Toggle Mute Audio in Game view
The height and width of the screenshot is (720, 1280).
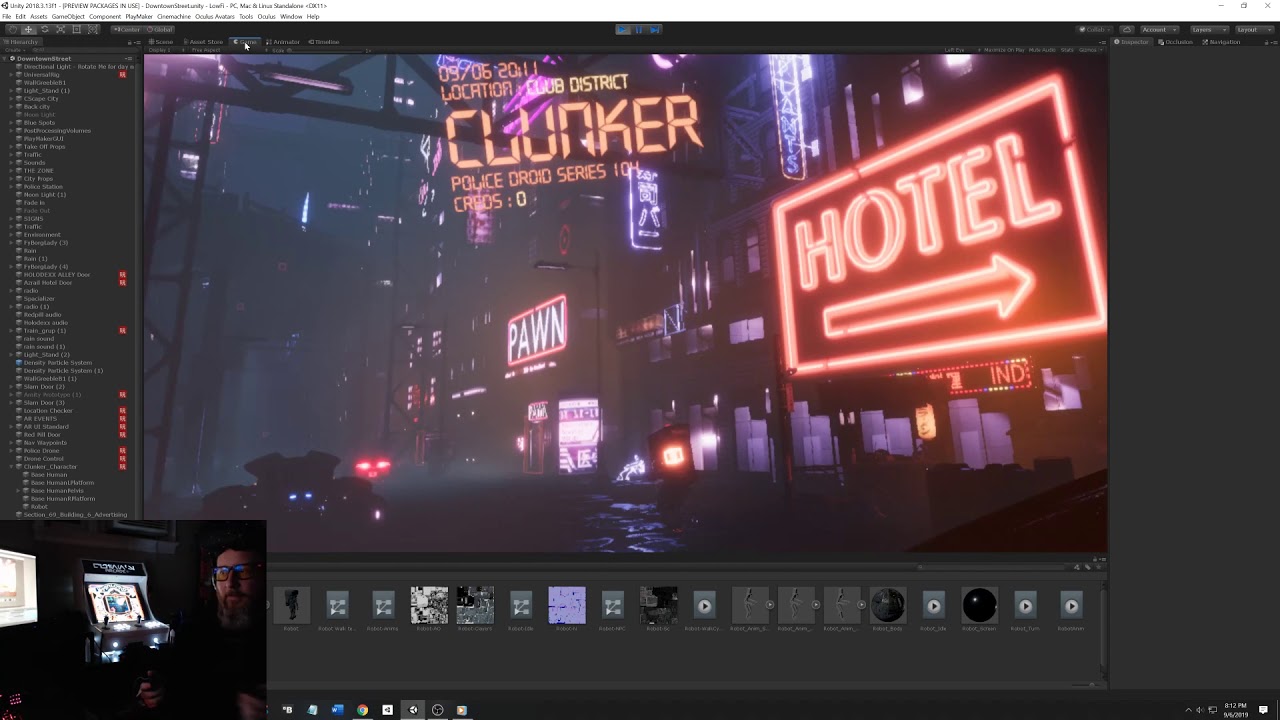[1042, 50]
